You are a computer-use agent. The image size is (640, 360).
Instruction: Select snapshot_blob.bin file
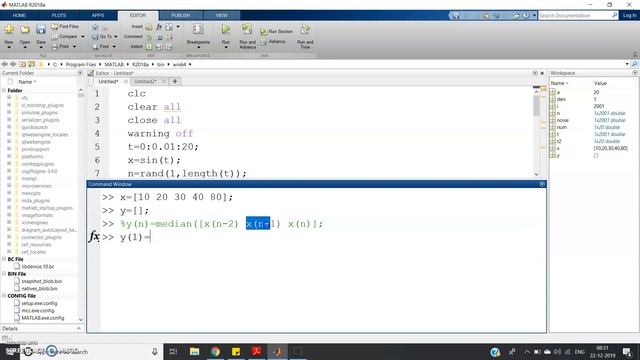[x=41, y=281]
